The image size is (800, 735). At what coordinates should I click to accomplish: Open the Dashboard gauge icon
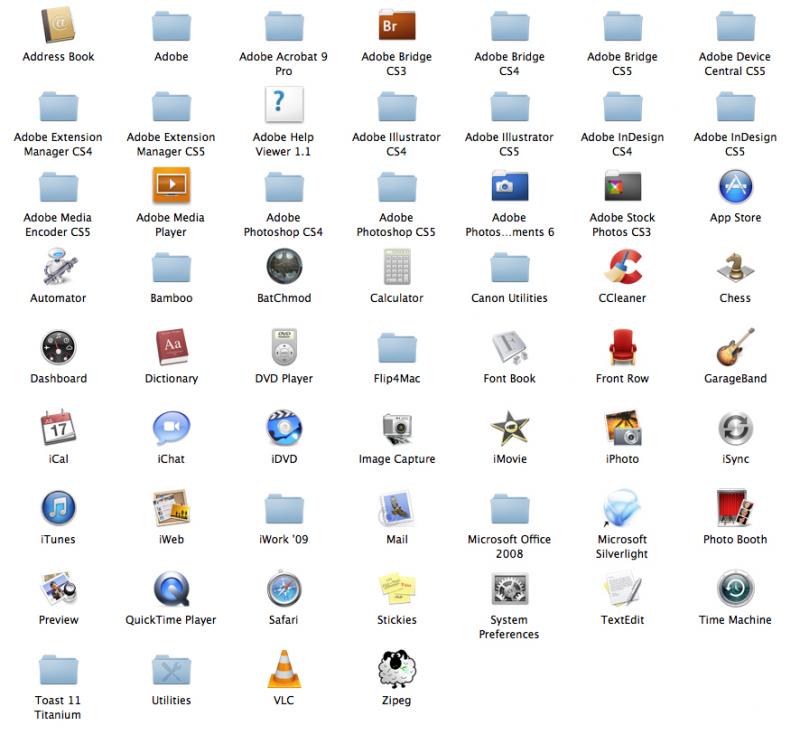[x=58, y=347]
